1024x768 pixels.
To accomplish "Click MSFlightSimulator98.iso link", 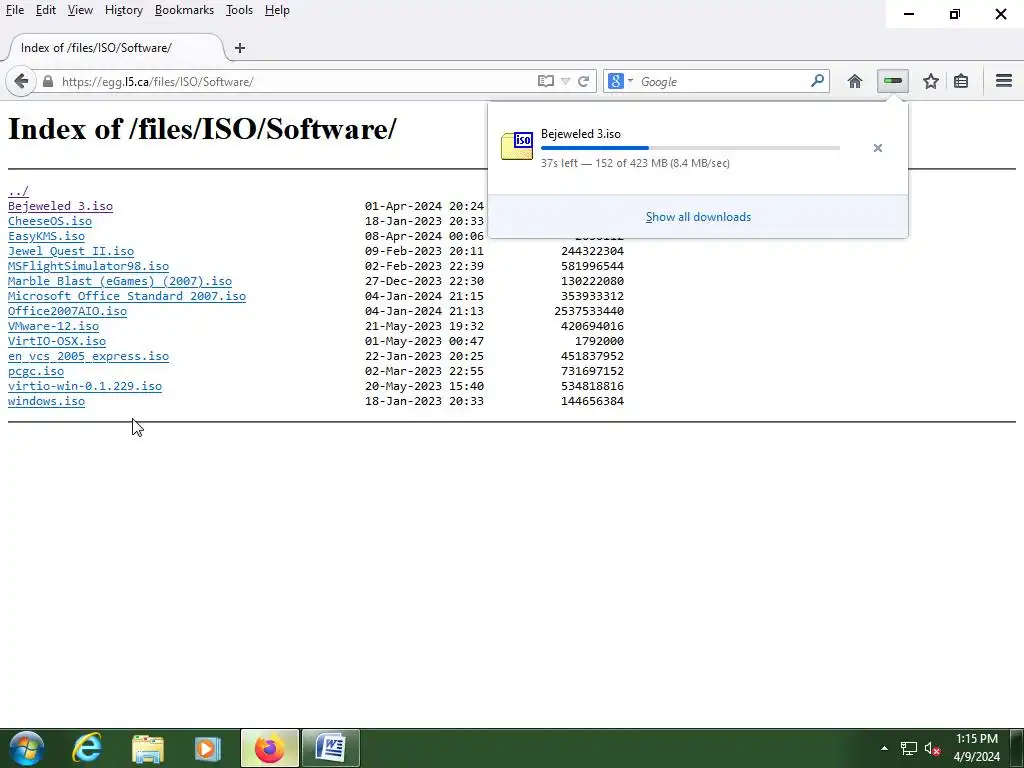I will coord(88,266).
